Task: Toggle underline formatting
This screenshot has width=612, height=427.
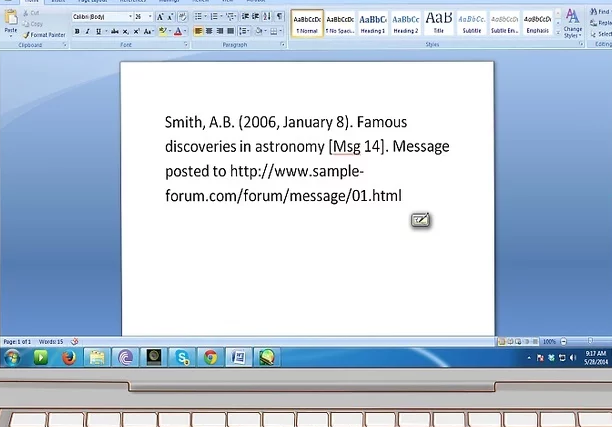Action: point(98,31)
